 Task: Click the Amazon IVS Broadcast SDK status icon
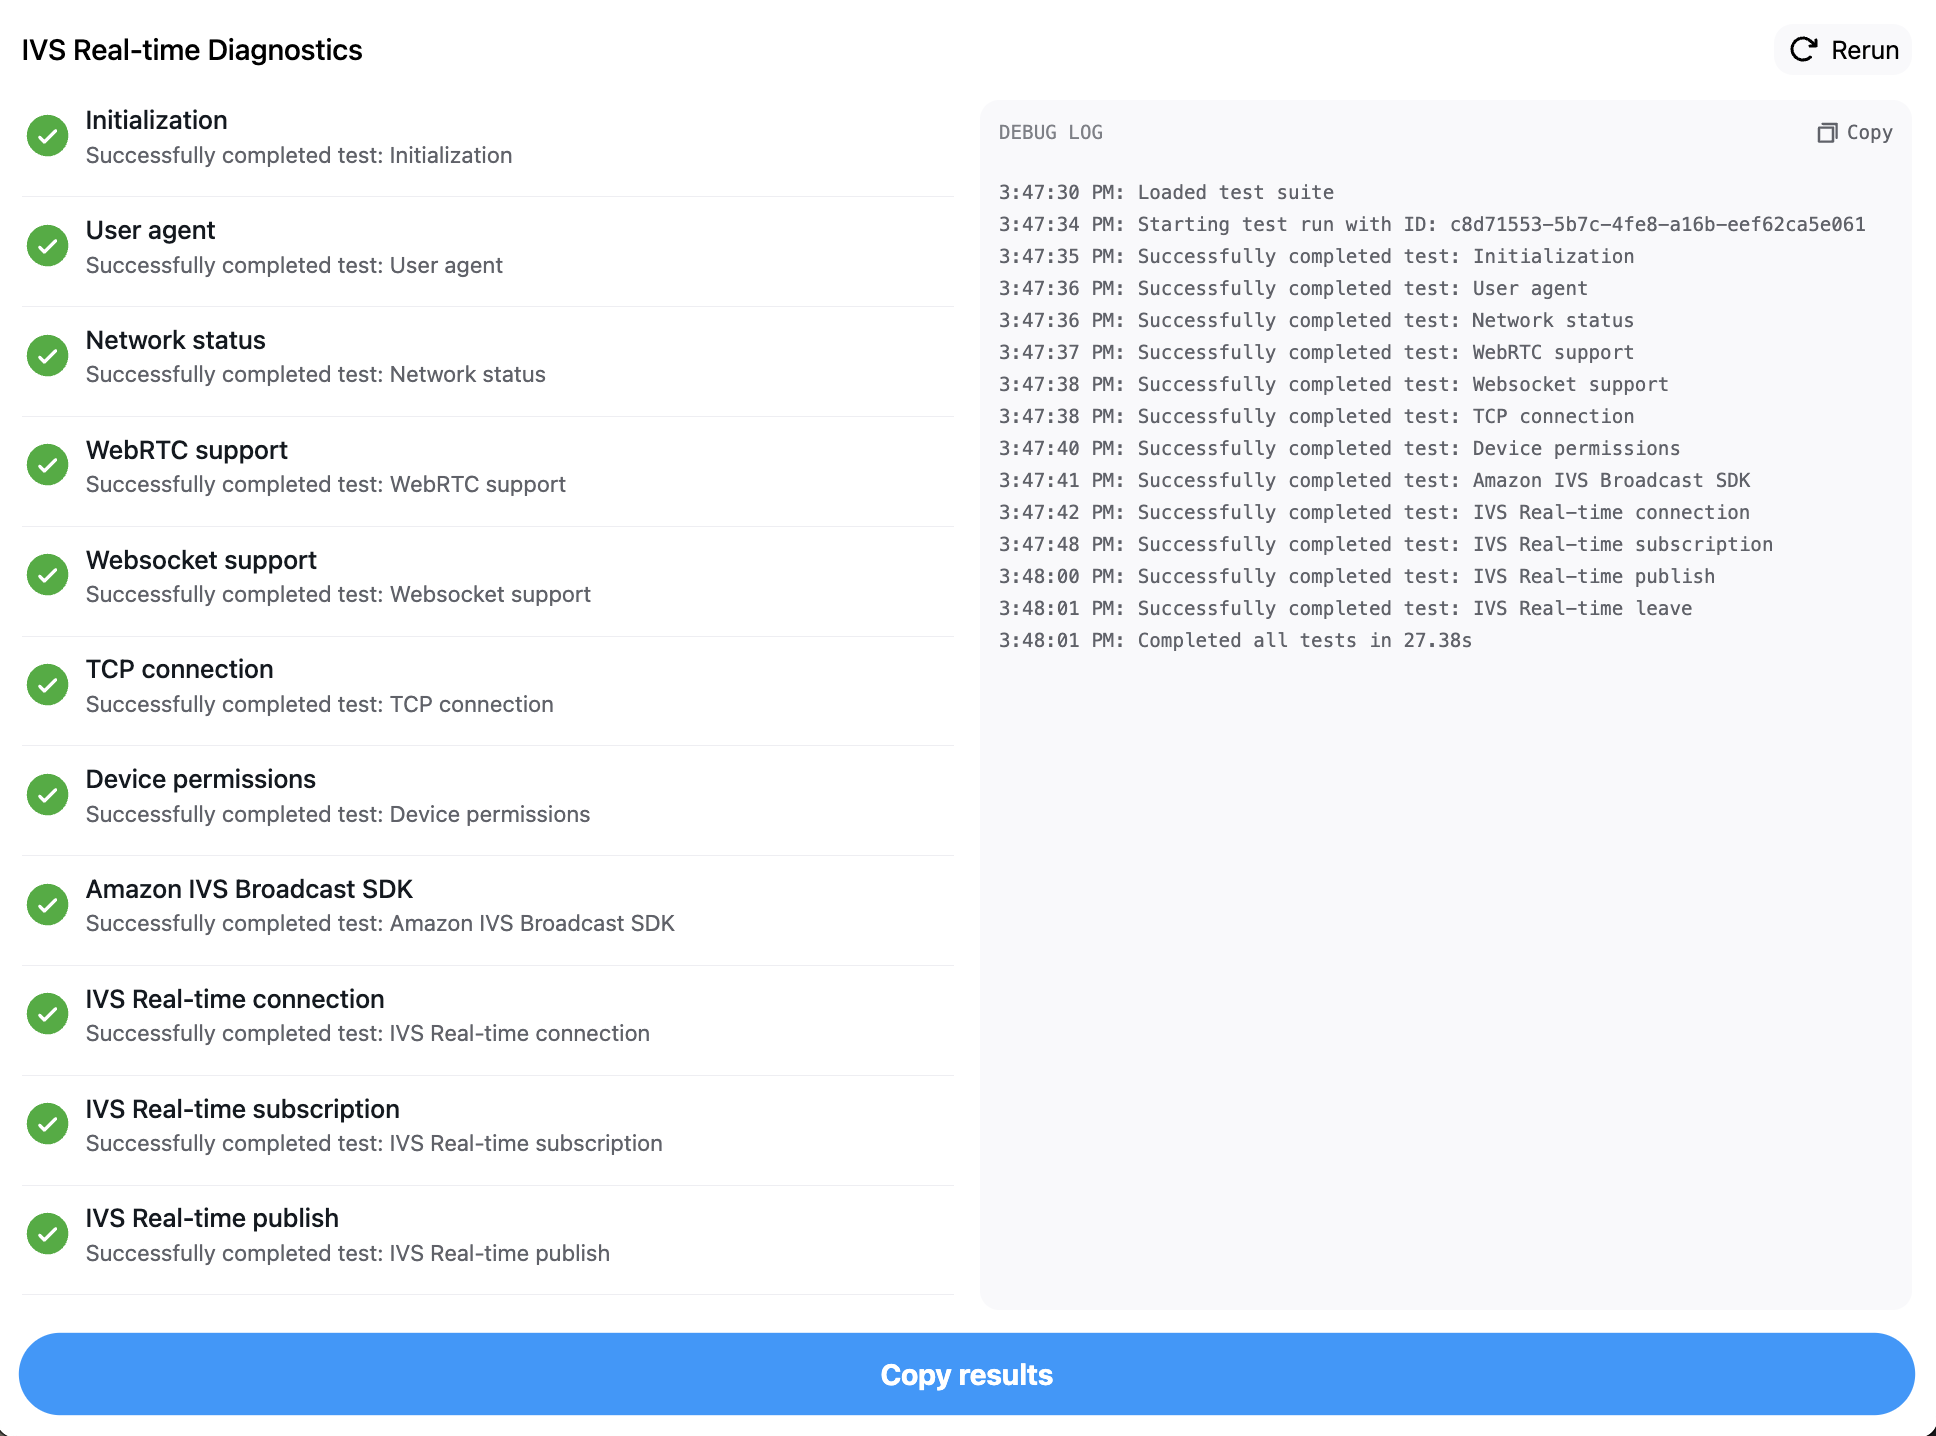[47, 904]
